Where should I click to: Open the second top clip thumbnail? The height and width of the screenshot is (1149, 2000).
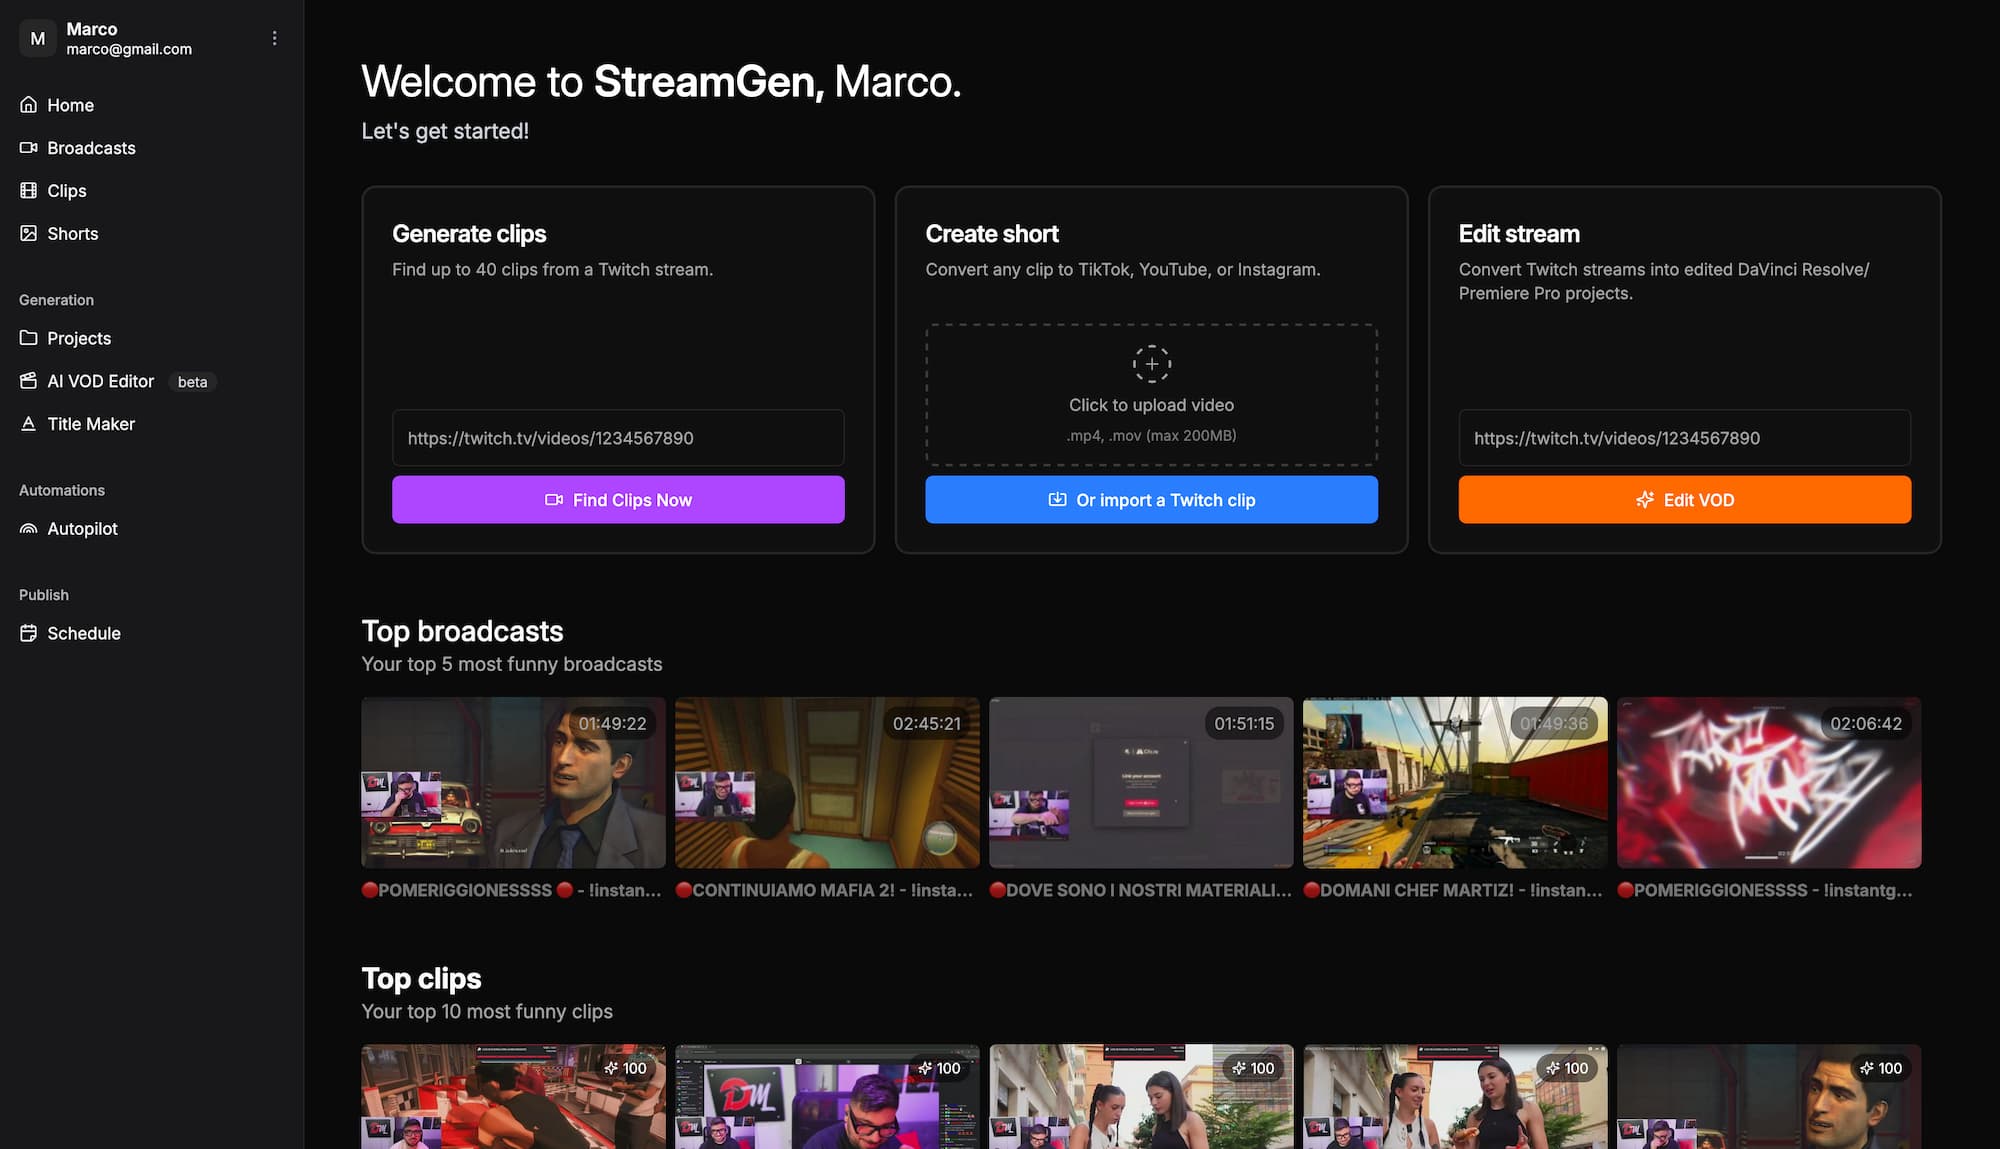827,1097
